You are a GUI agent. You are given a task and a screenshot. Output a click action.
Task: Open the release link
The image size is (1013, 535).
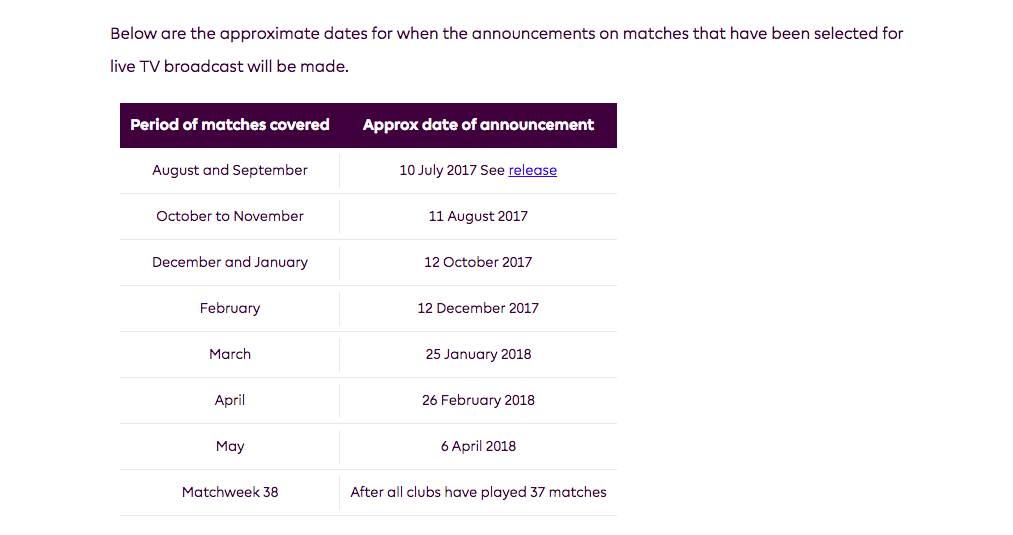pyautogui.click(x=532, y=170)
